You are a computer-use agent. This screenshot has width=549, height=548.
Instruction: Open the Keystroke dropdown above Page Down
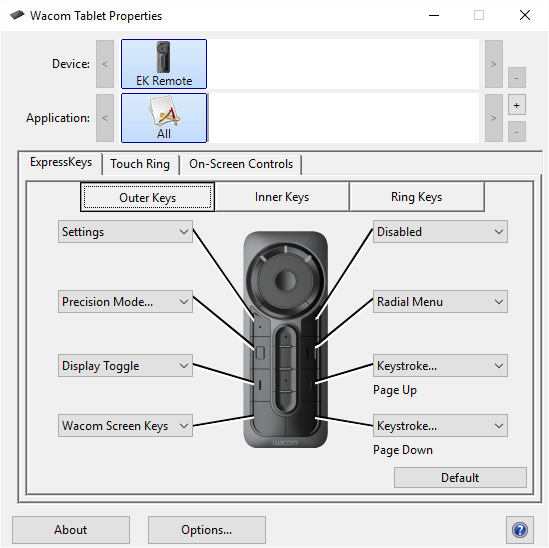440,425
